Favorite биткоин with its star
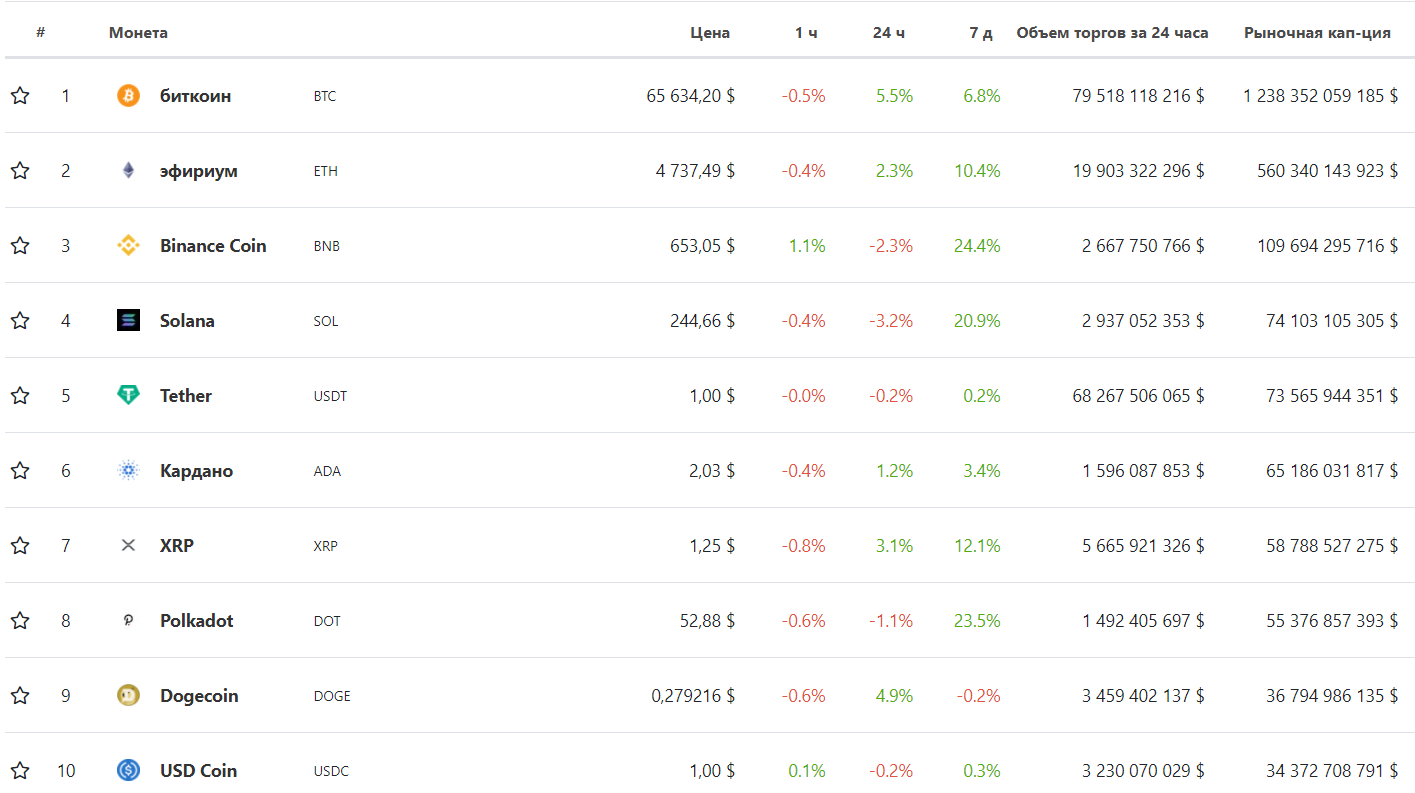The image size is (1415, 793). click(20, 96)
